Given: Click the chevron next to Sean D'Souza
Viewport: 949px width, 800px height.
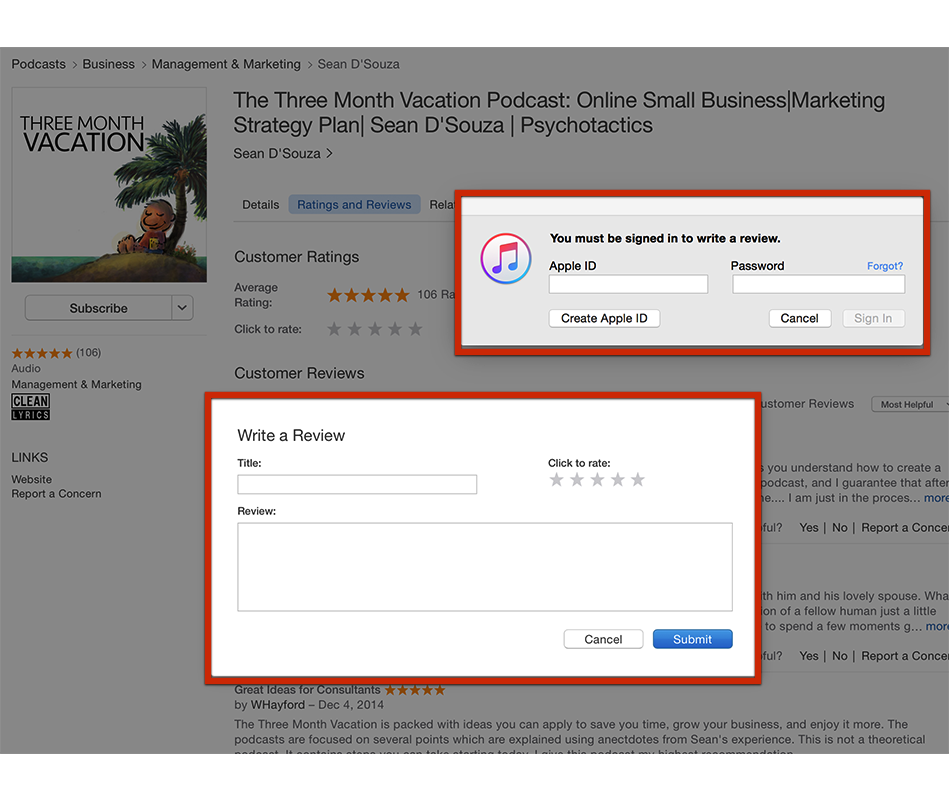Looking at the screenshot, I should [329, 154].
